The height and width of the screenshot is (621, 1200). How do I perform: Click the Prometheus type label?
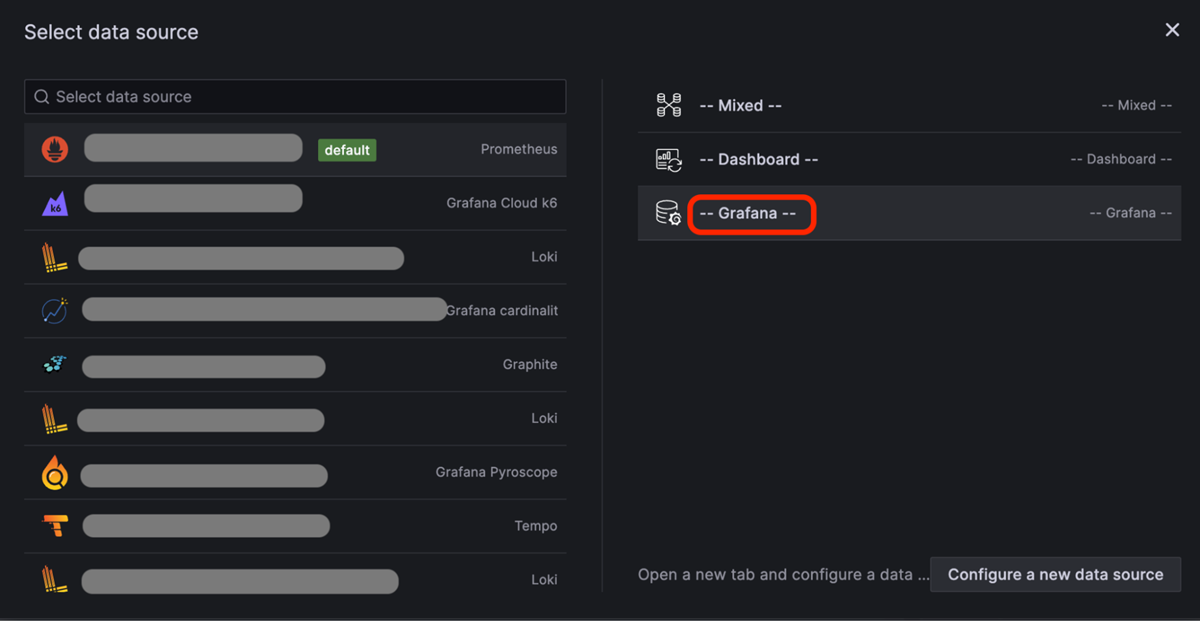[x=519, y=149]
